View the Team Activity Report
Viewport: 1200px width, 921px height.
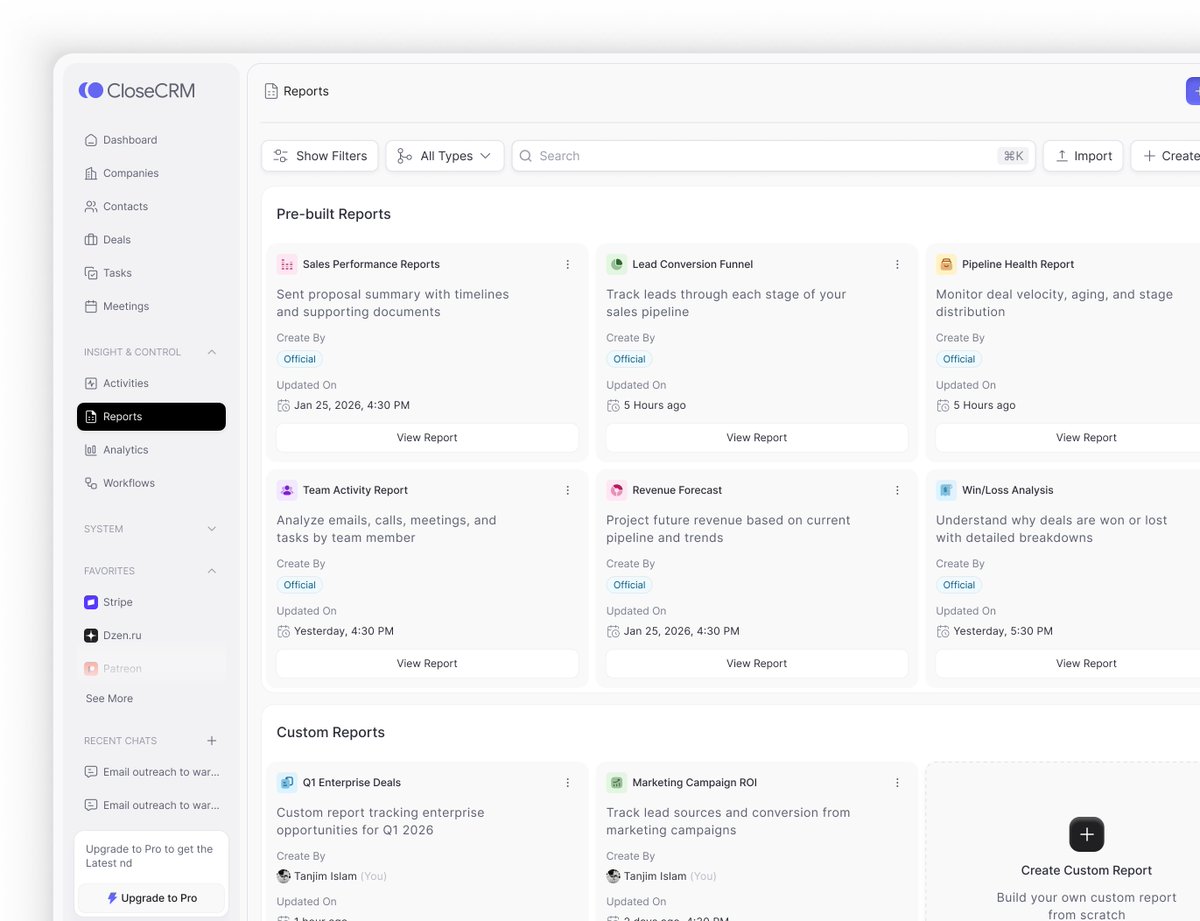point(427,664)
